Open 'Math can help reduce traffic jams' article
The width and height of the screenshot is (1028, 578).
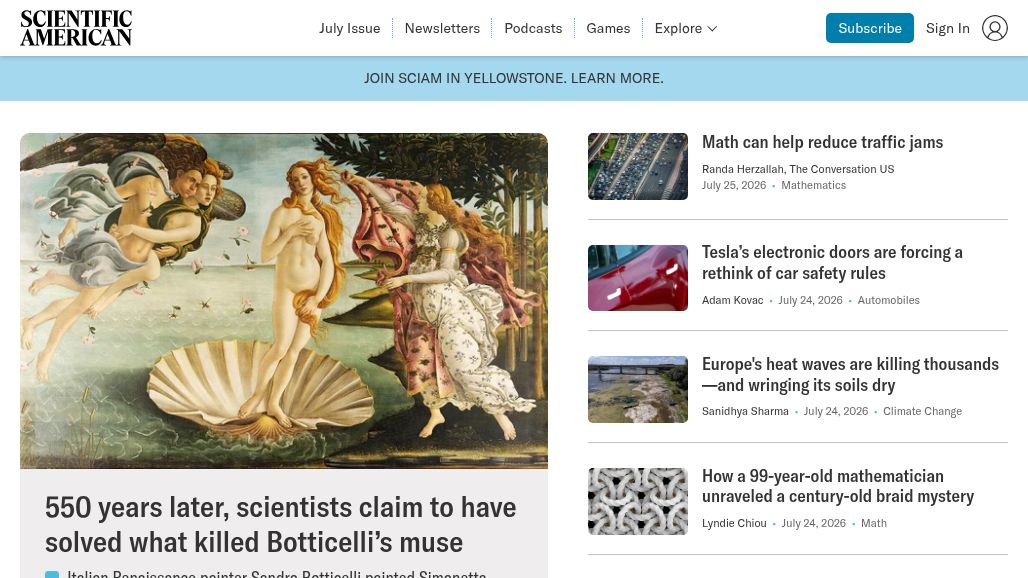tap(822, 142)
